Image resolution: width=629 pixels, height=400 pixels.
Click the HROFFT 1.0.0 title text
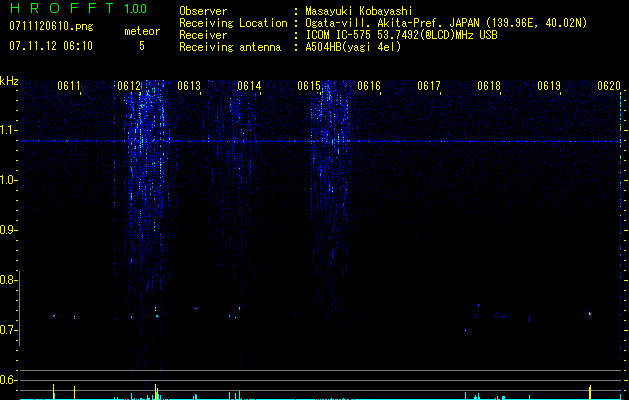79,8
